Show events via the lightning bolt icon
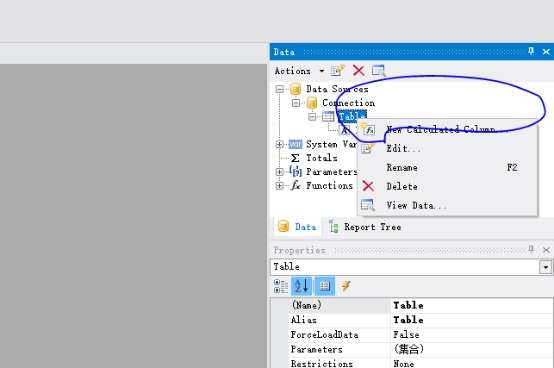This screenshot has height=368, width=554. [x=346, y=286]
